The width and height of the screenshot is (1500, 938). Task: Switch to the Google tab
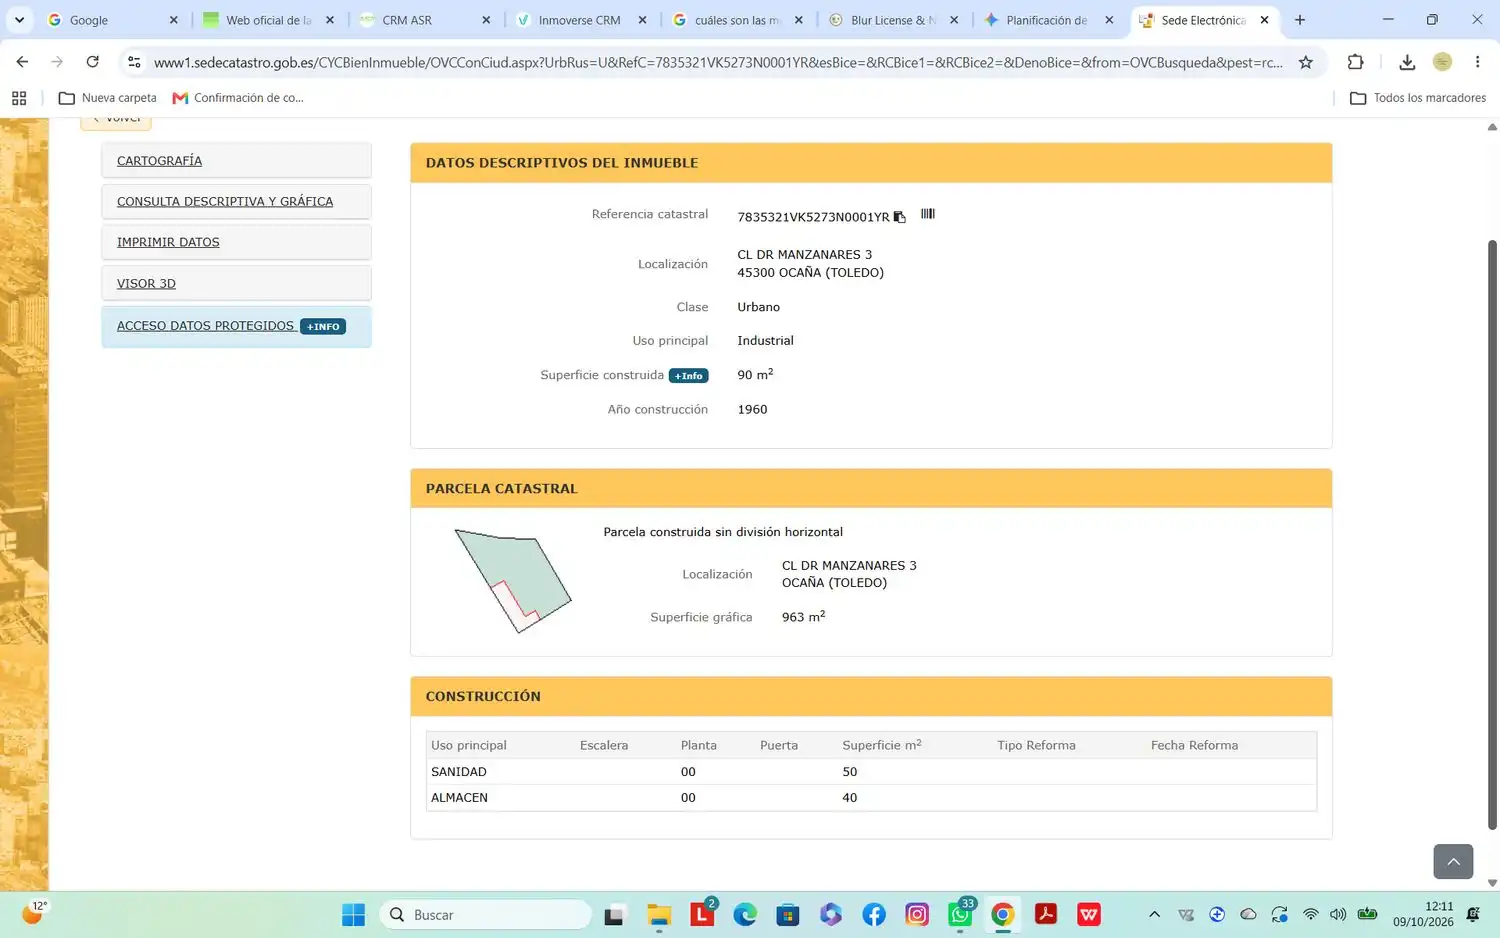[112, 20]
